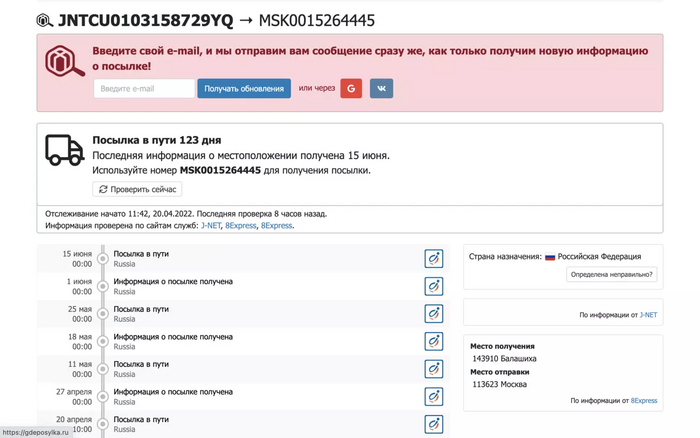
Task: Click 'Определена неправильно?' button
Action: [x=611, y=274]
